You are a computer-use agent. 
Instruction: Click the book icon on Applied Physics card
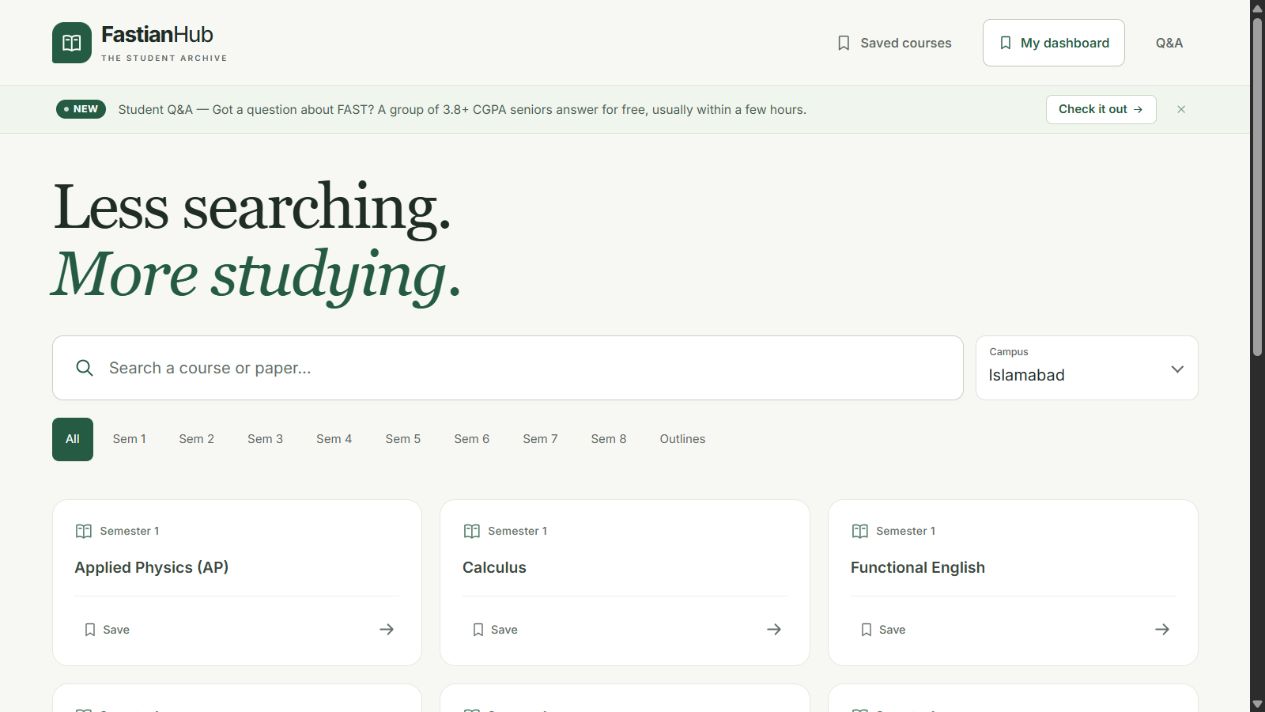click(84, 531)
